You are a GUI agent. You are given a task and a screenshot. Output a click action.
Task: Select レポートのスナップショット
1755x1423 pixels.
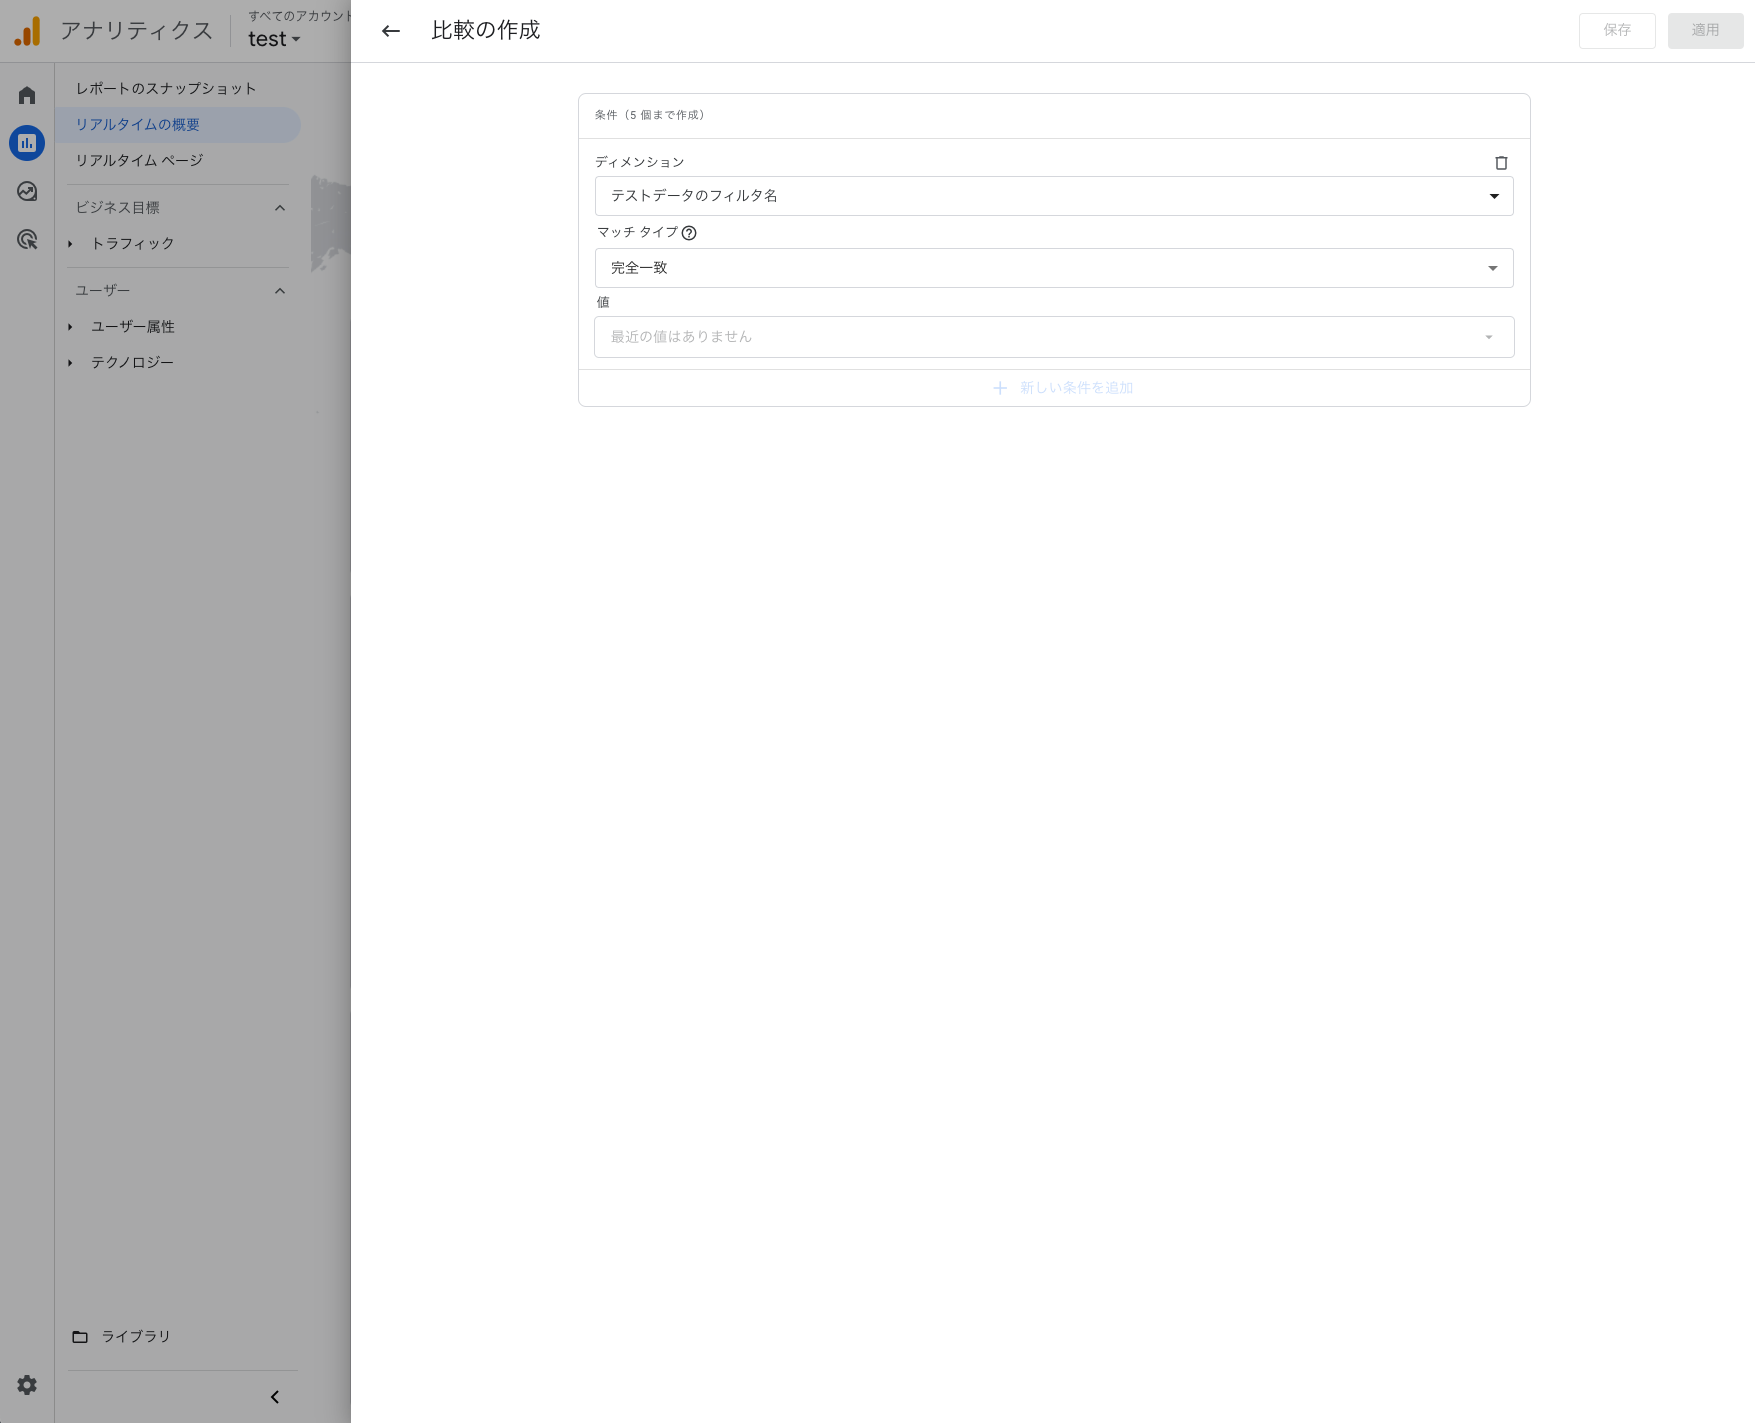(166, 88)
